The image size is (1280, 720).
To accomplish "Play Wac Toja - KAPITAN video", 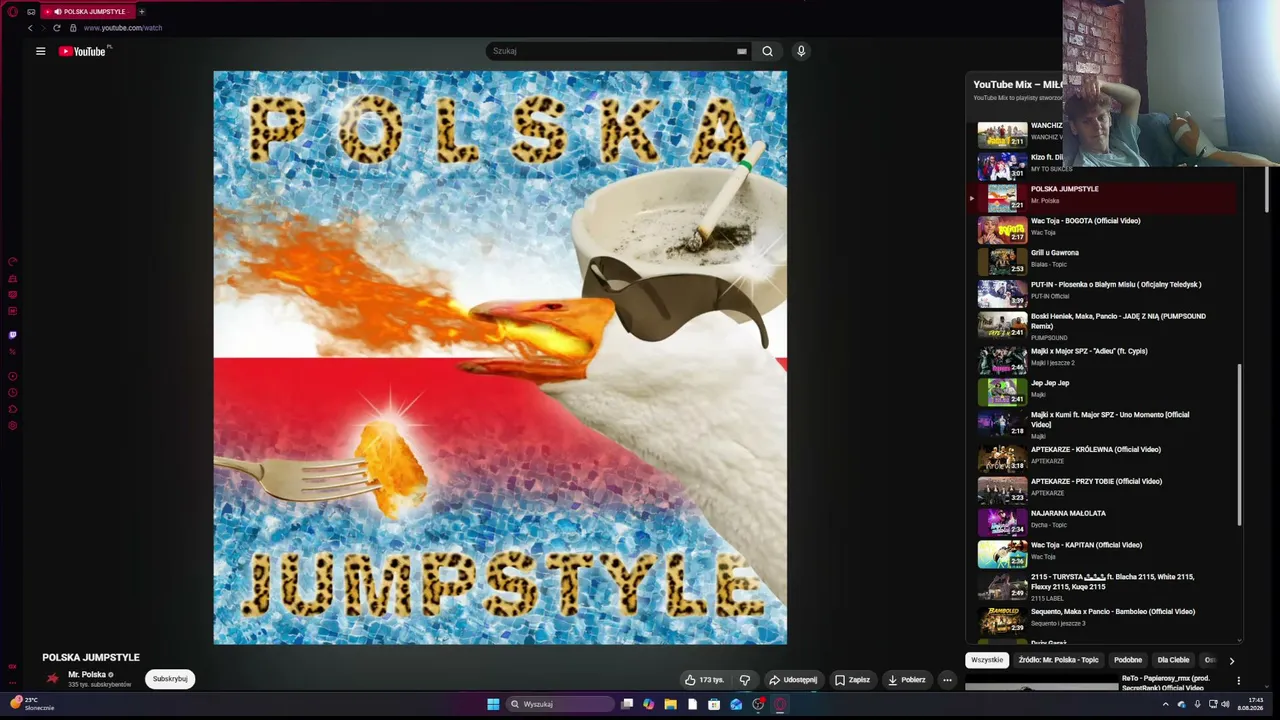I will [x=1104, y=554].
